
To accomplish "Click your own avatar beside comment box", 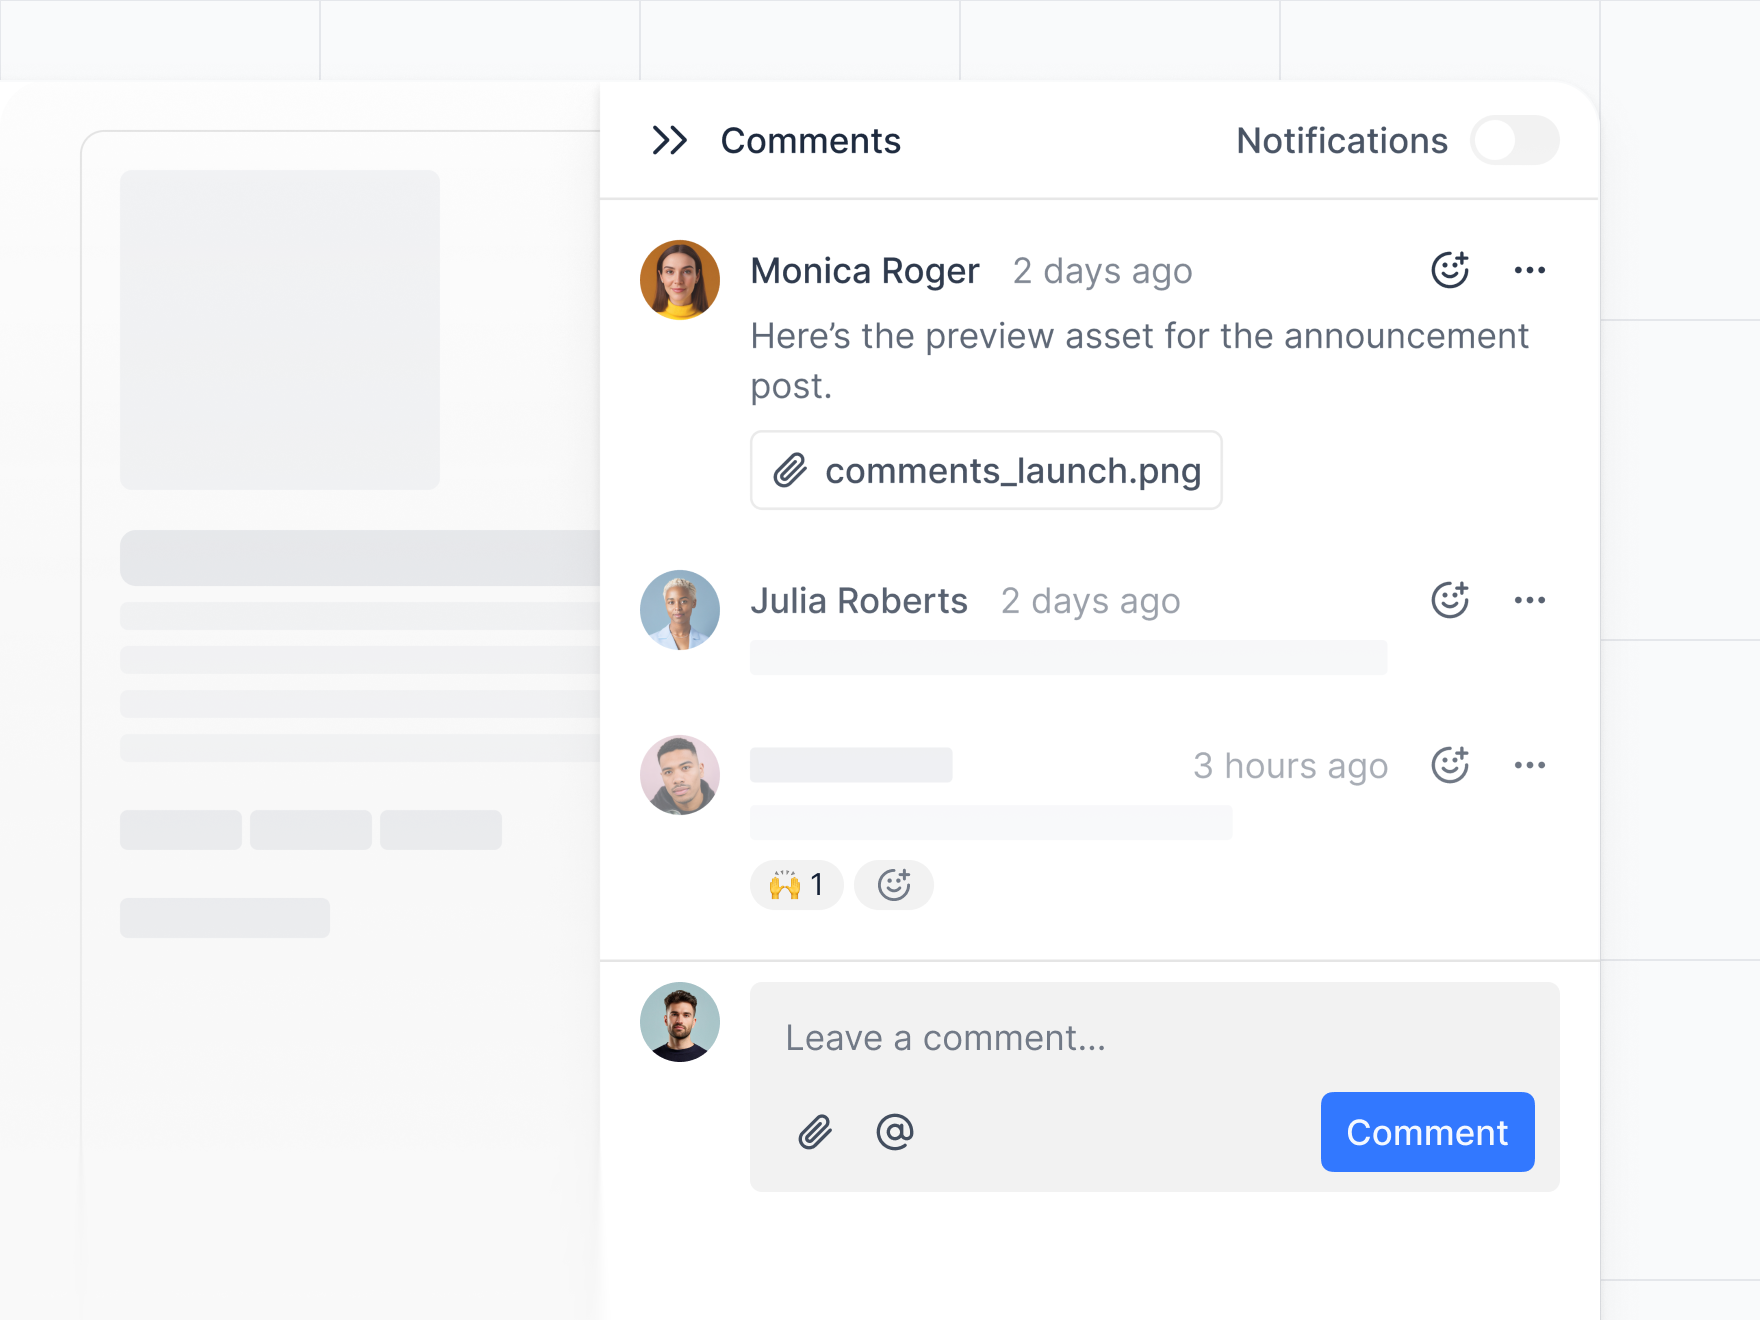I will pyautogui.click(x=680, y=1022).
